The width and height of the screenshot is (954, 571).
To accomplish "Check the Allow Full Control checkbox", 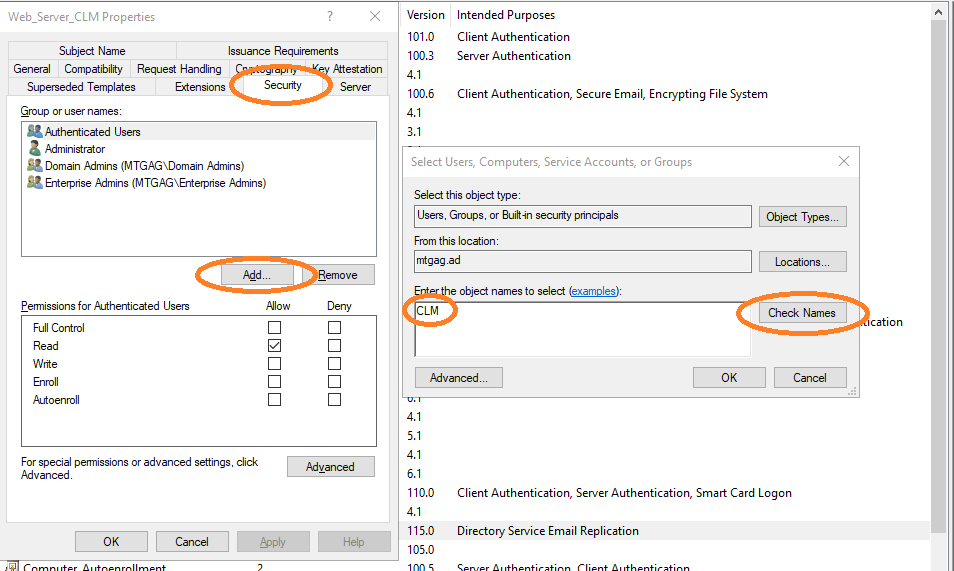I will (274, 328).
